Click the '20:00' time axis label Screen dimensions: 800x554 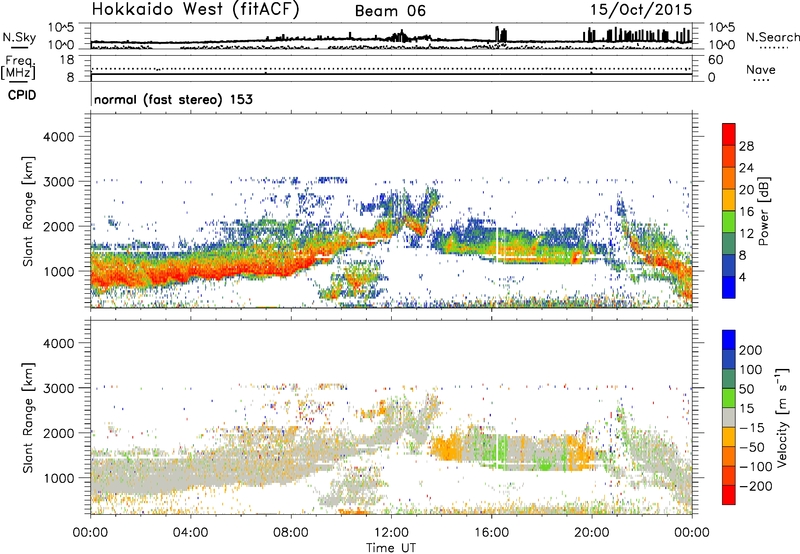coord(592,533)
